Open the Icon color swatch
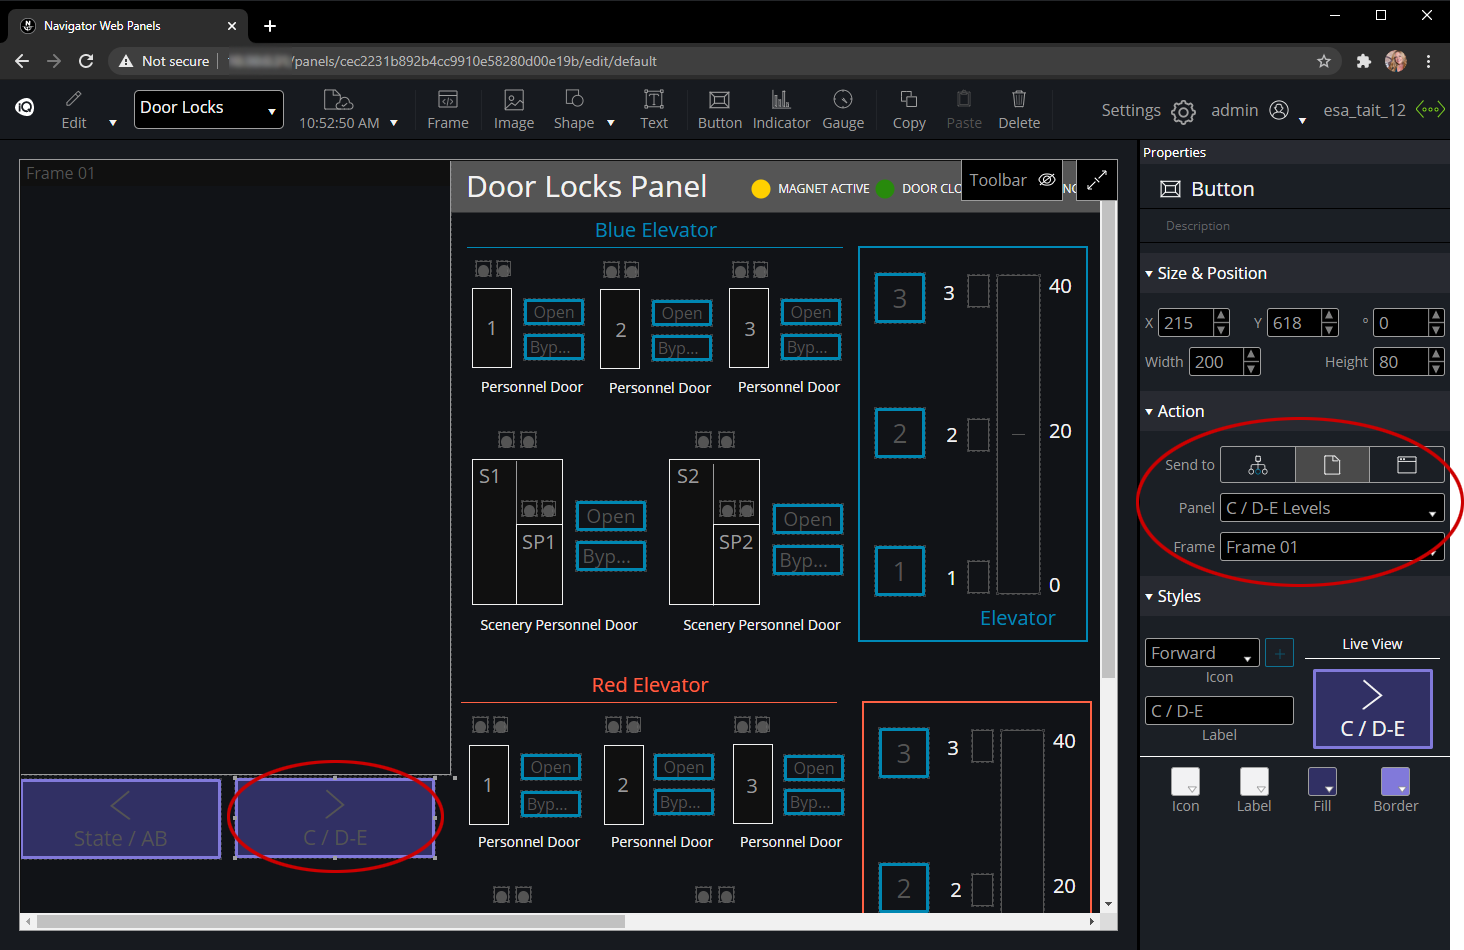Viewport: 1464px width, 950px height. tap(1185, 782)
